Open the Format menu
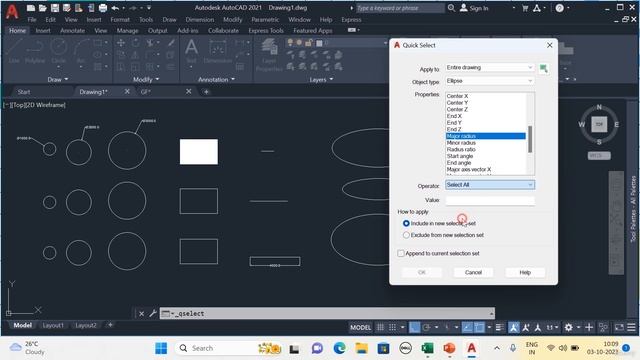The image size is (640, 360). click(120, 20)
